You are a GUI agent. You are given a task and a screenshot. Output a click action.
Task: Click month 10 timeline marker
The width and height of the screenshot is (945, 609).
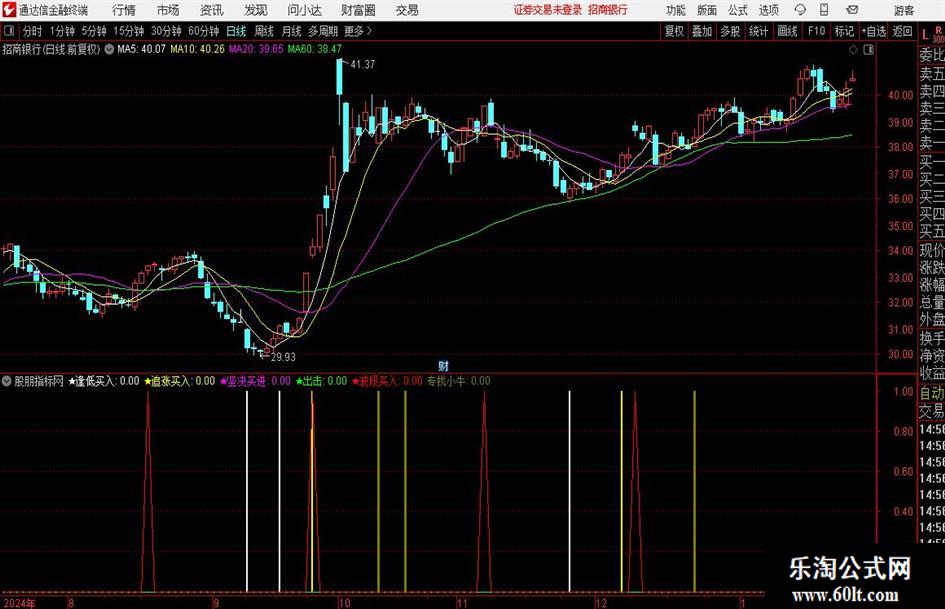click(x=344, y=603)
